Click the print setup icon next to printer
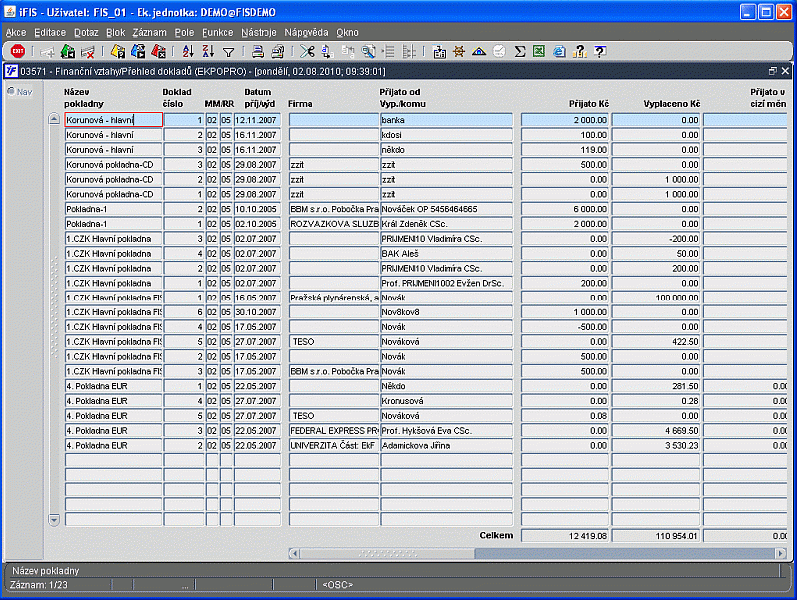Image resolution: width=797 pixels, height=600 pixels. pos(278,51)
